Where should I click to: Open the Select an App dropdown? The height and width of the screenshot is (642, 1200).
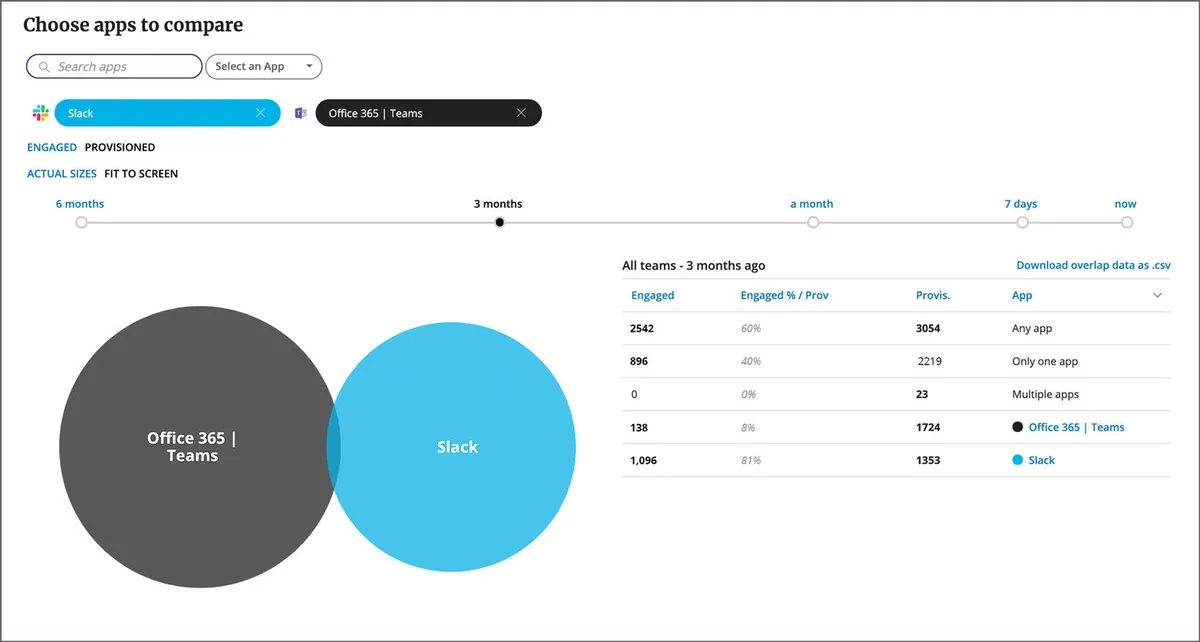264,67
